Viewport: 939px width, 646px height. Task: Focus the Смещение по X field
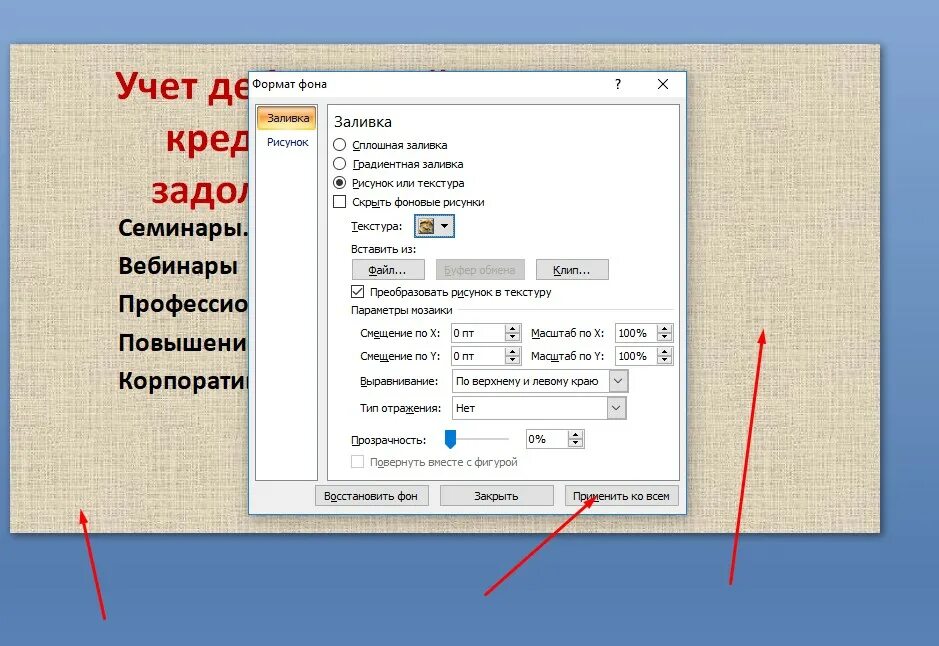[478, 333]
